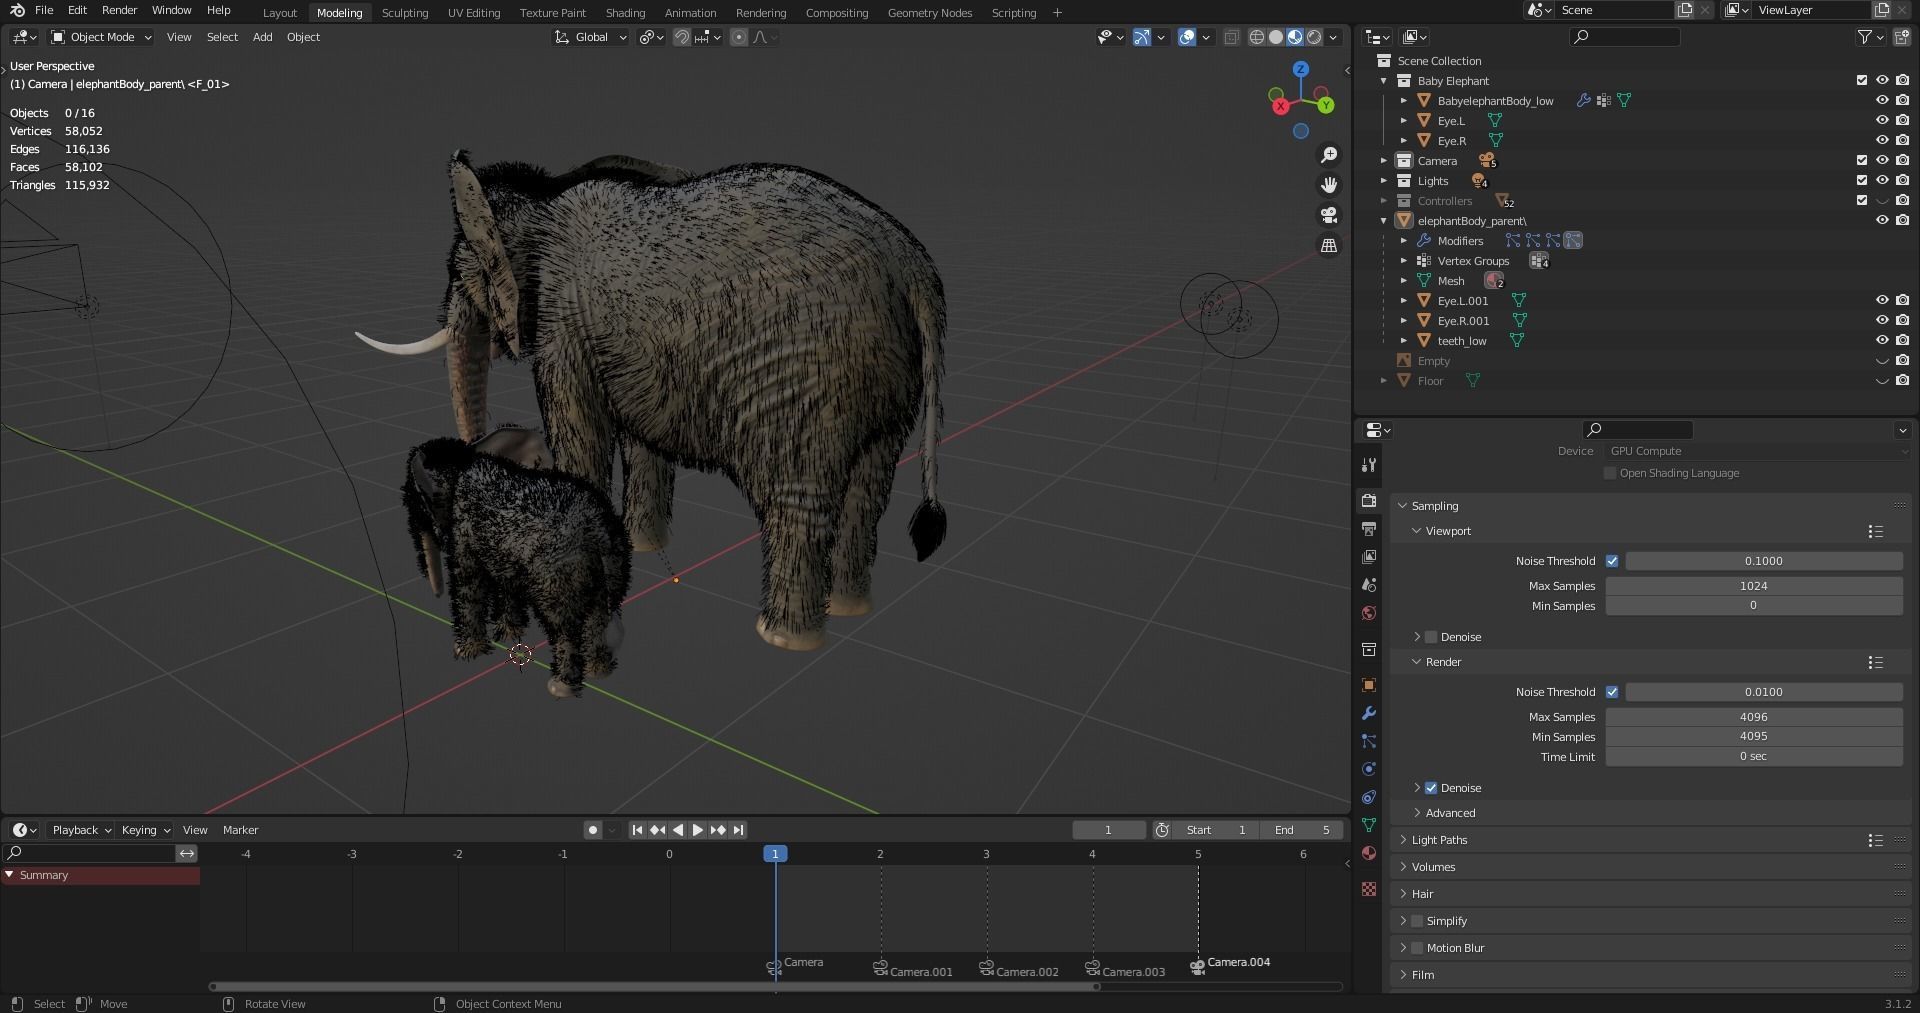Toggle X-ray display icon
The image size is (1920, 1013).
1231,37
